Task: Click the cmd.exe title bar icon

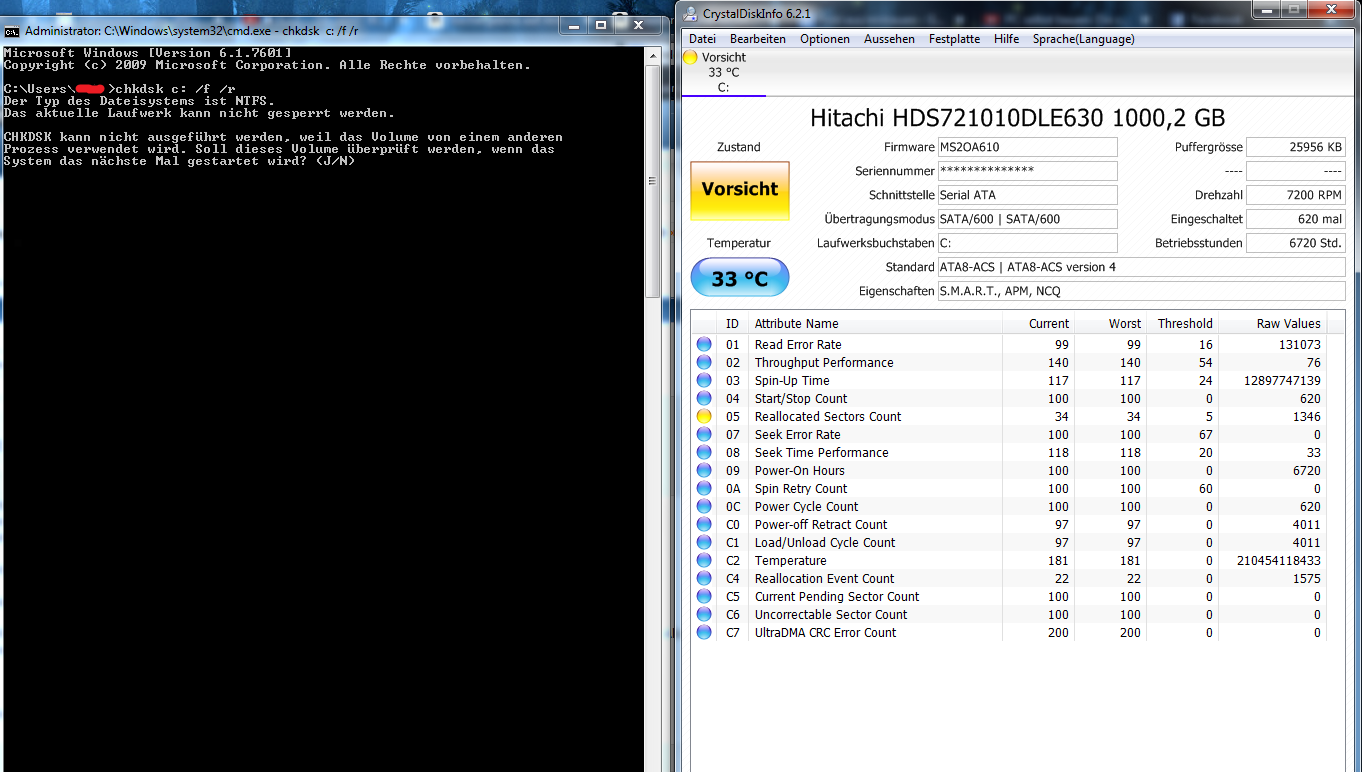Action: point(12,30)
